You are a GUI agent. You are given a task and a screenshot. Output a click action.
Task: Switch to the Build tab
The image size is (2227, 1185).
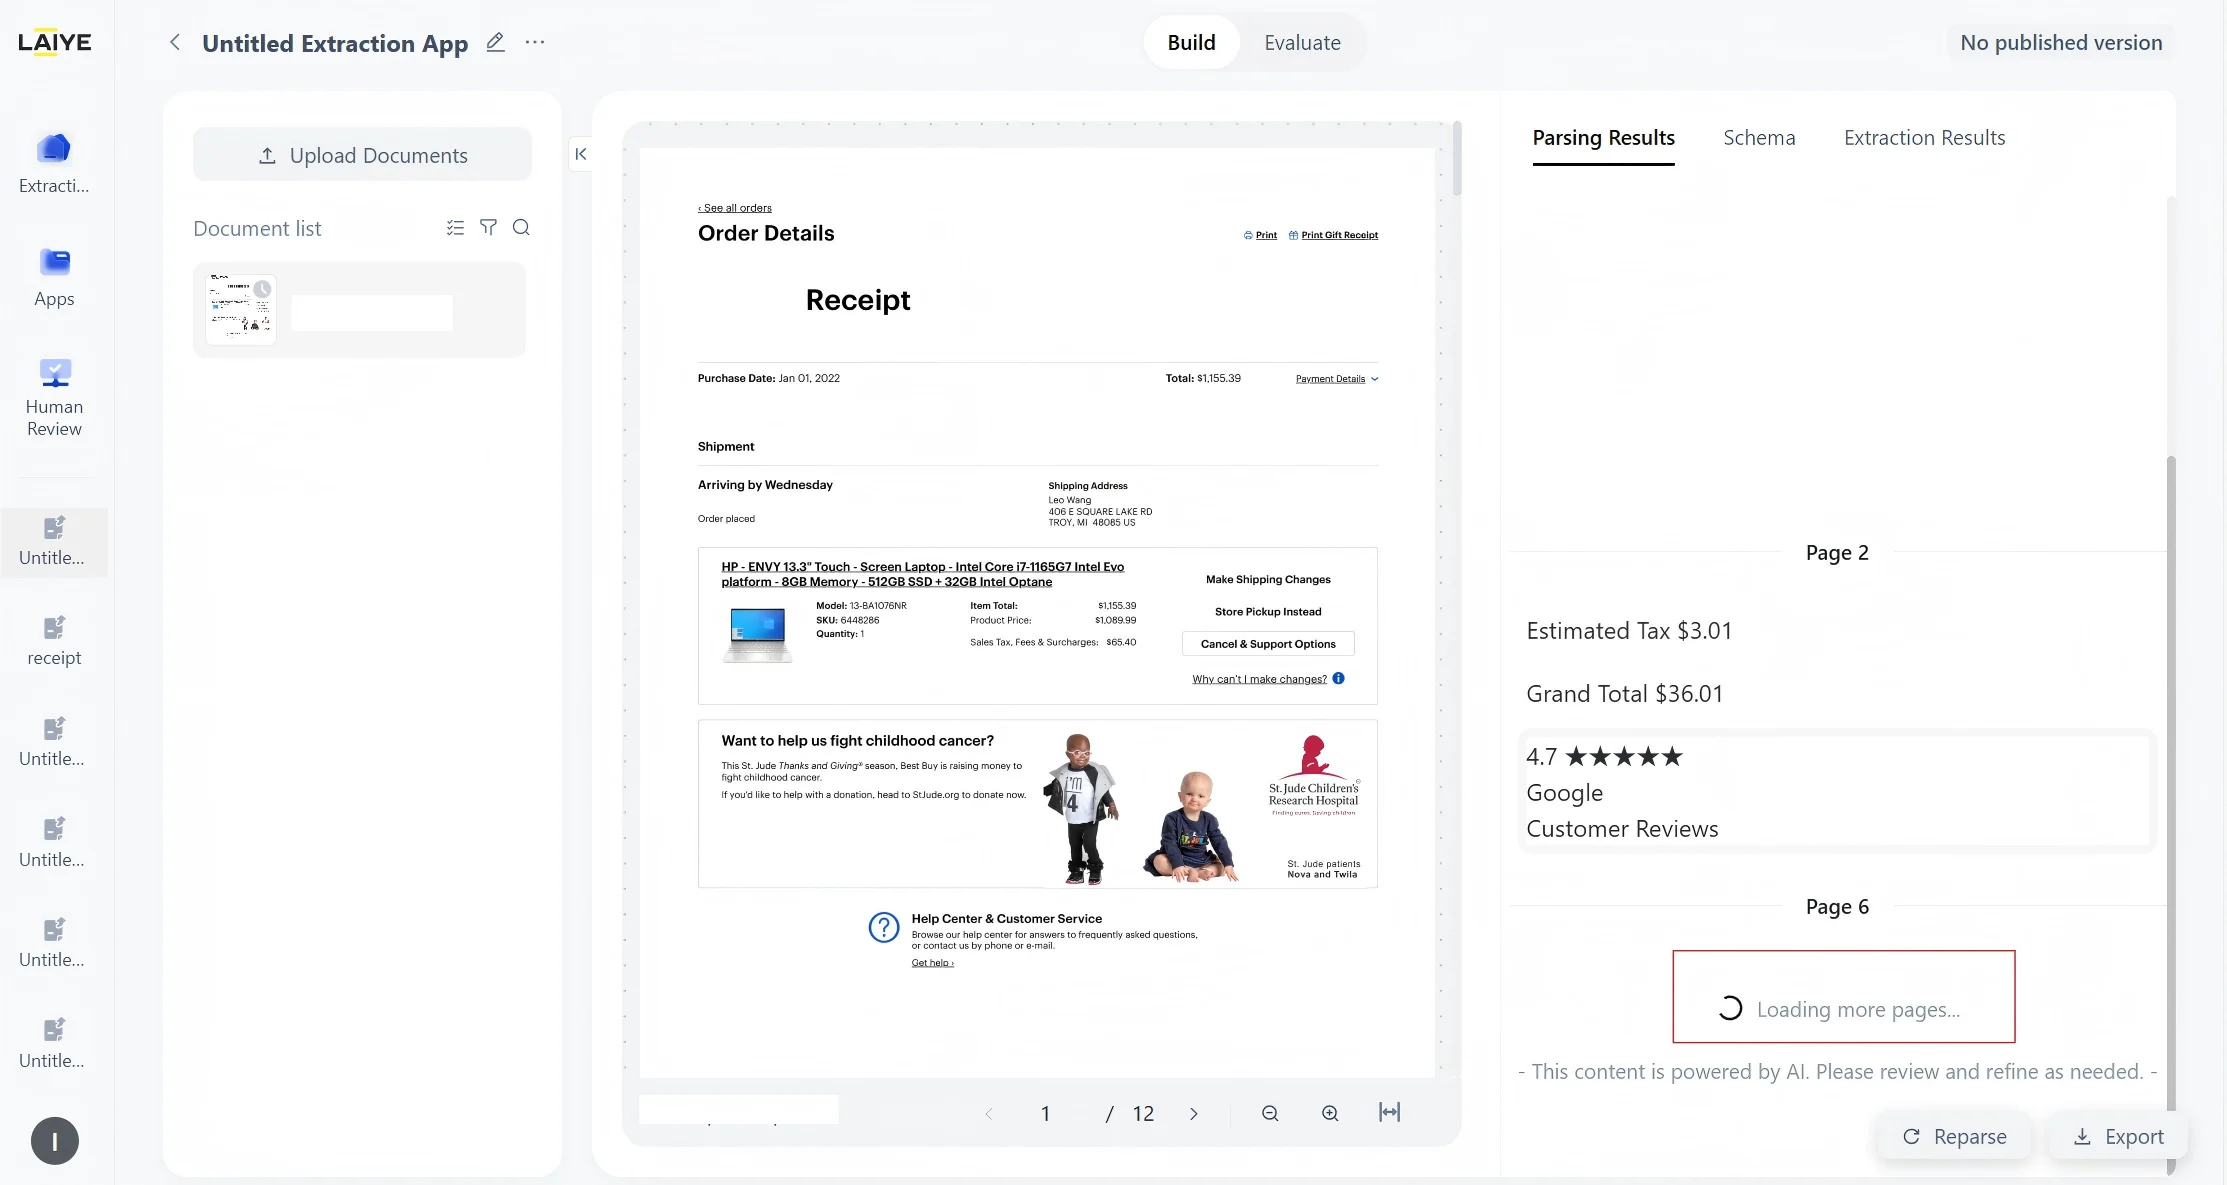[1191, 43]
